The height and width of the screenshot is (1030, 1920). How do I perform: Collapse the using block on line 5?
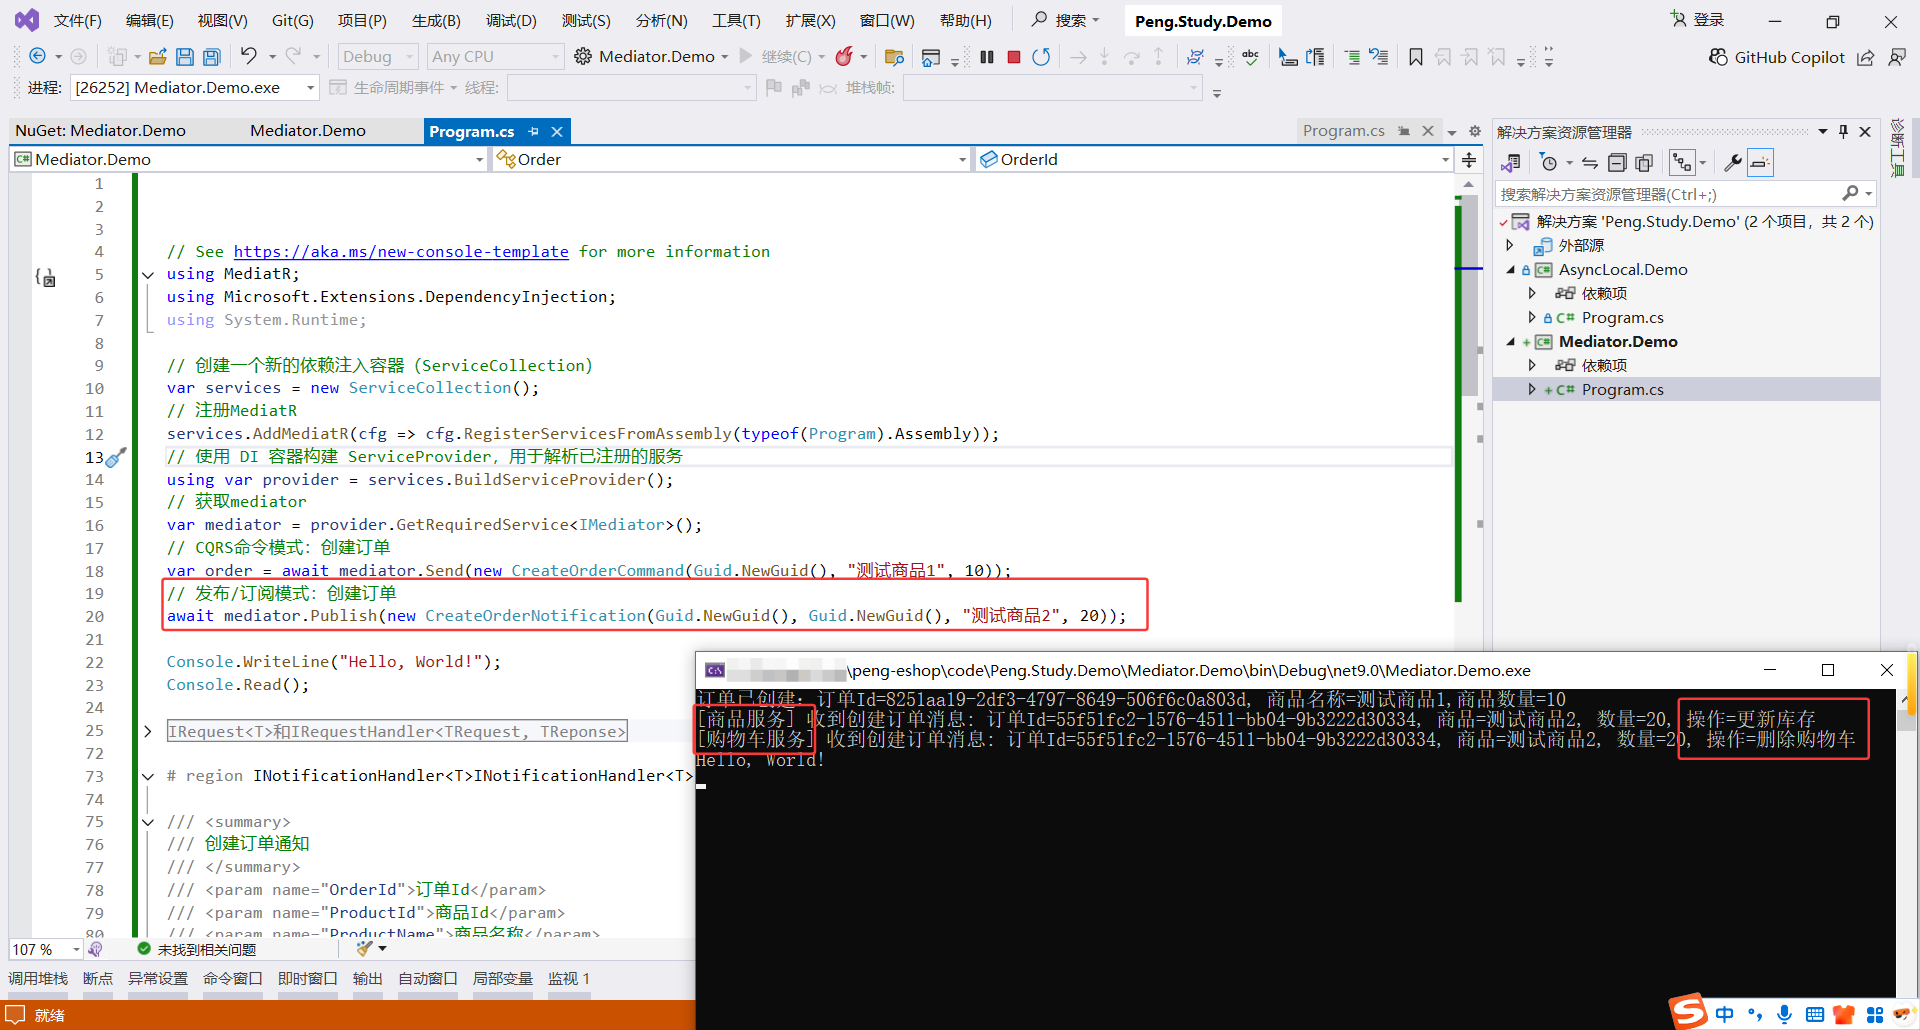(x=148, y=275)
